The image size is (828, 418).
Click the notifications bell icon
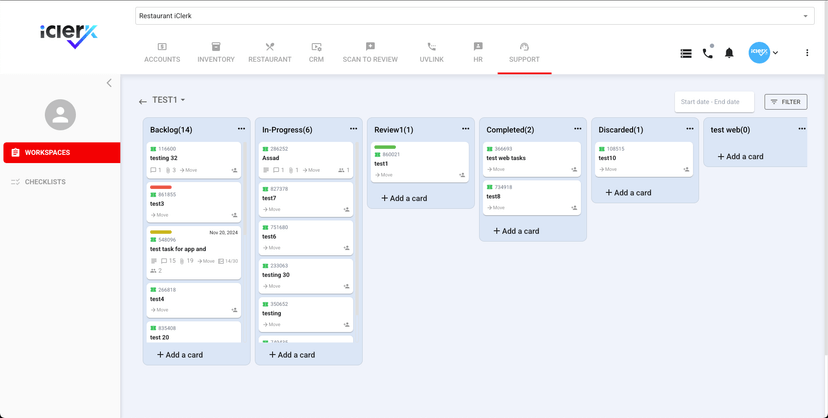(x=729, y=53)
